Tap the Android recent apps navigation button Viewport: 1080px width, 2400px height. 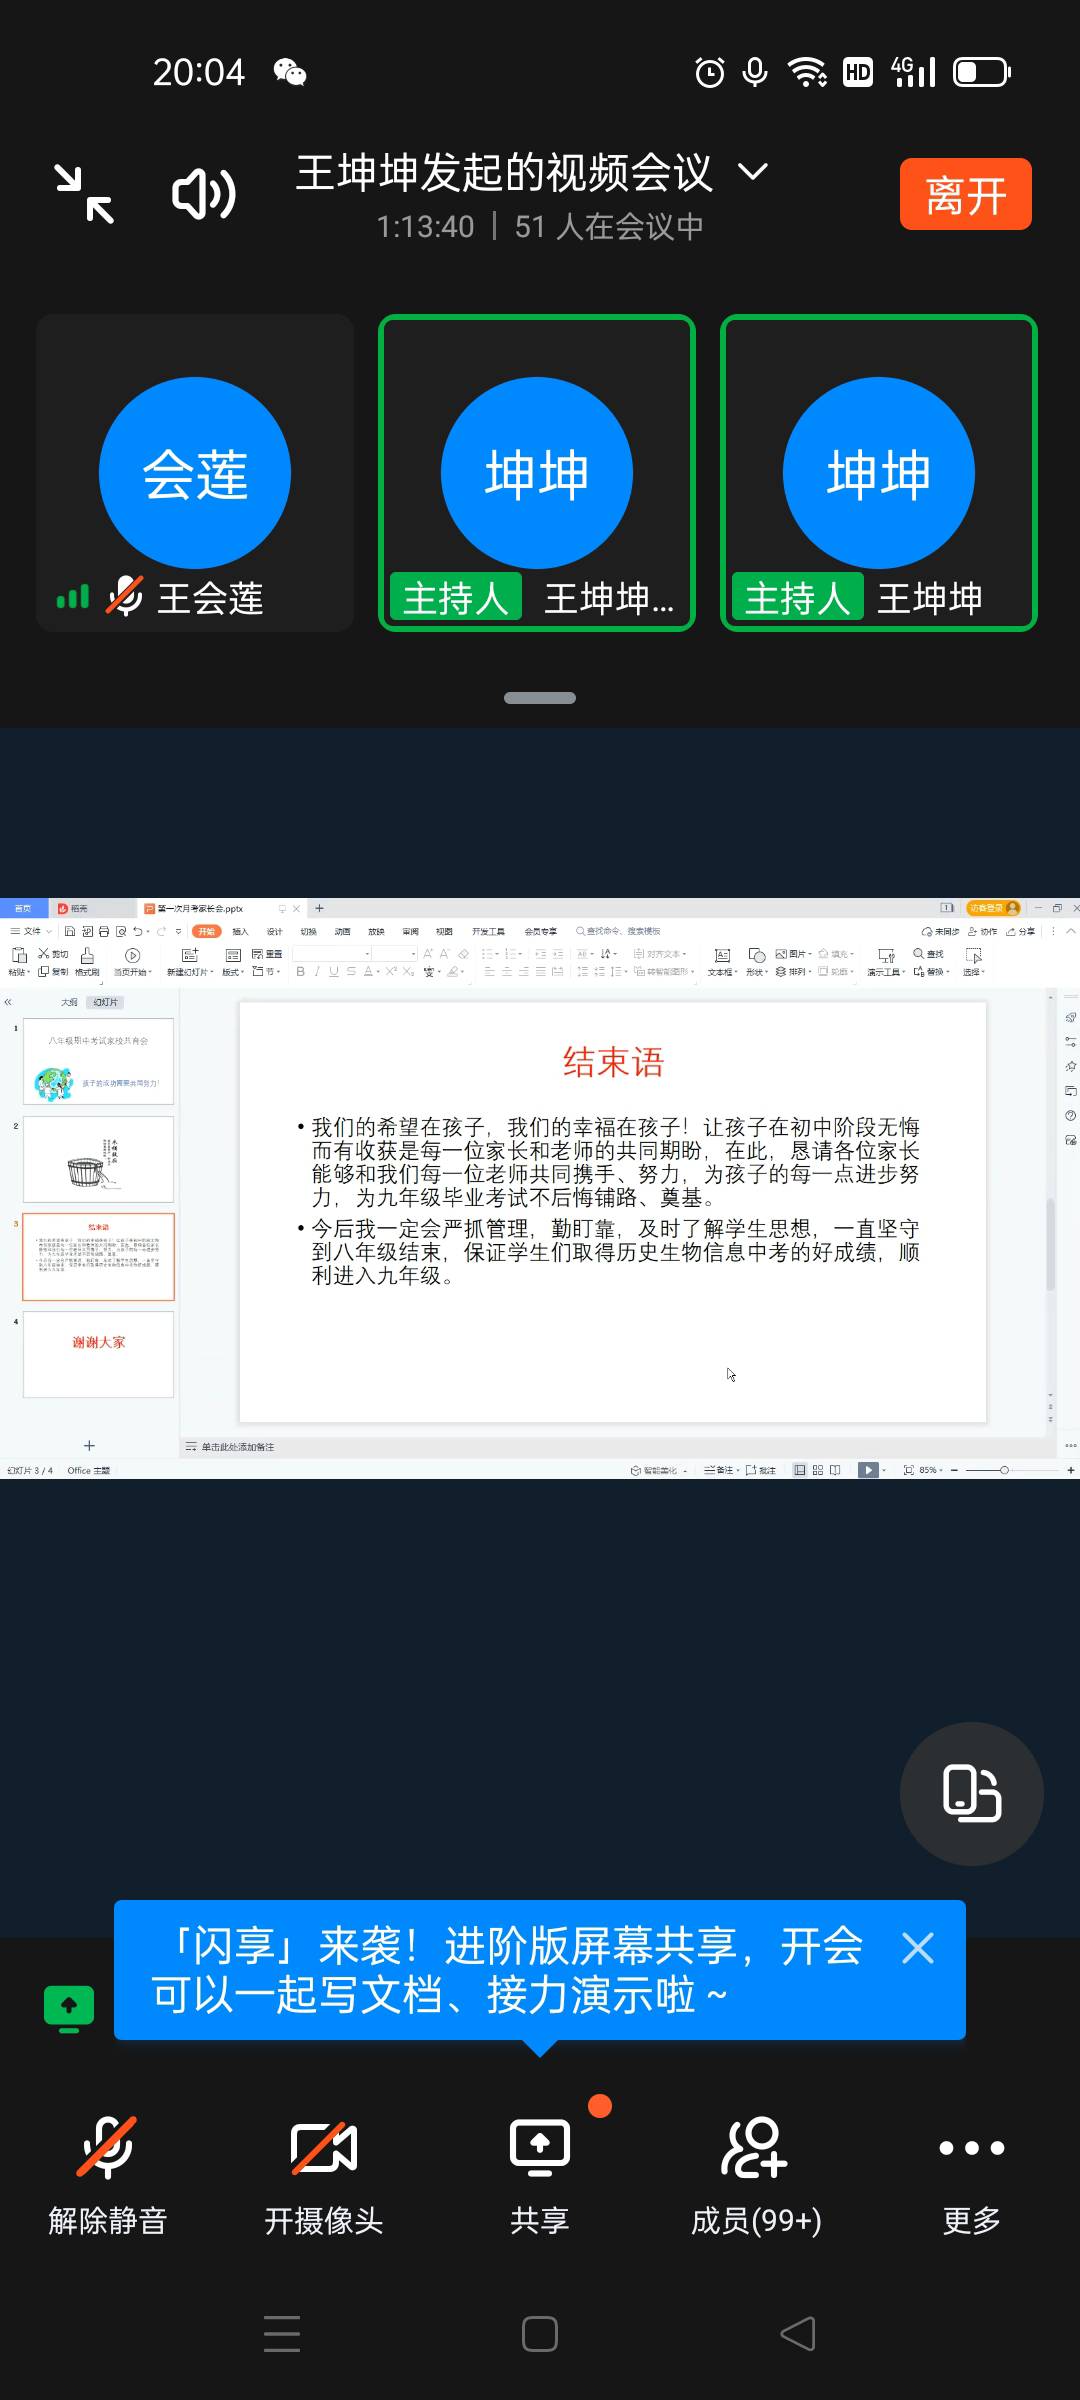[x=282, y=2334]
